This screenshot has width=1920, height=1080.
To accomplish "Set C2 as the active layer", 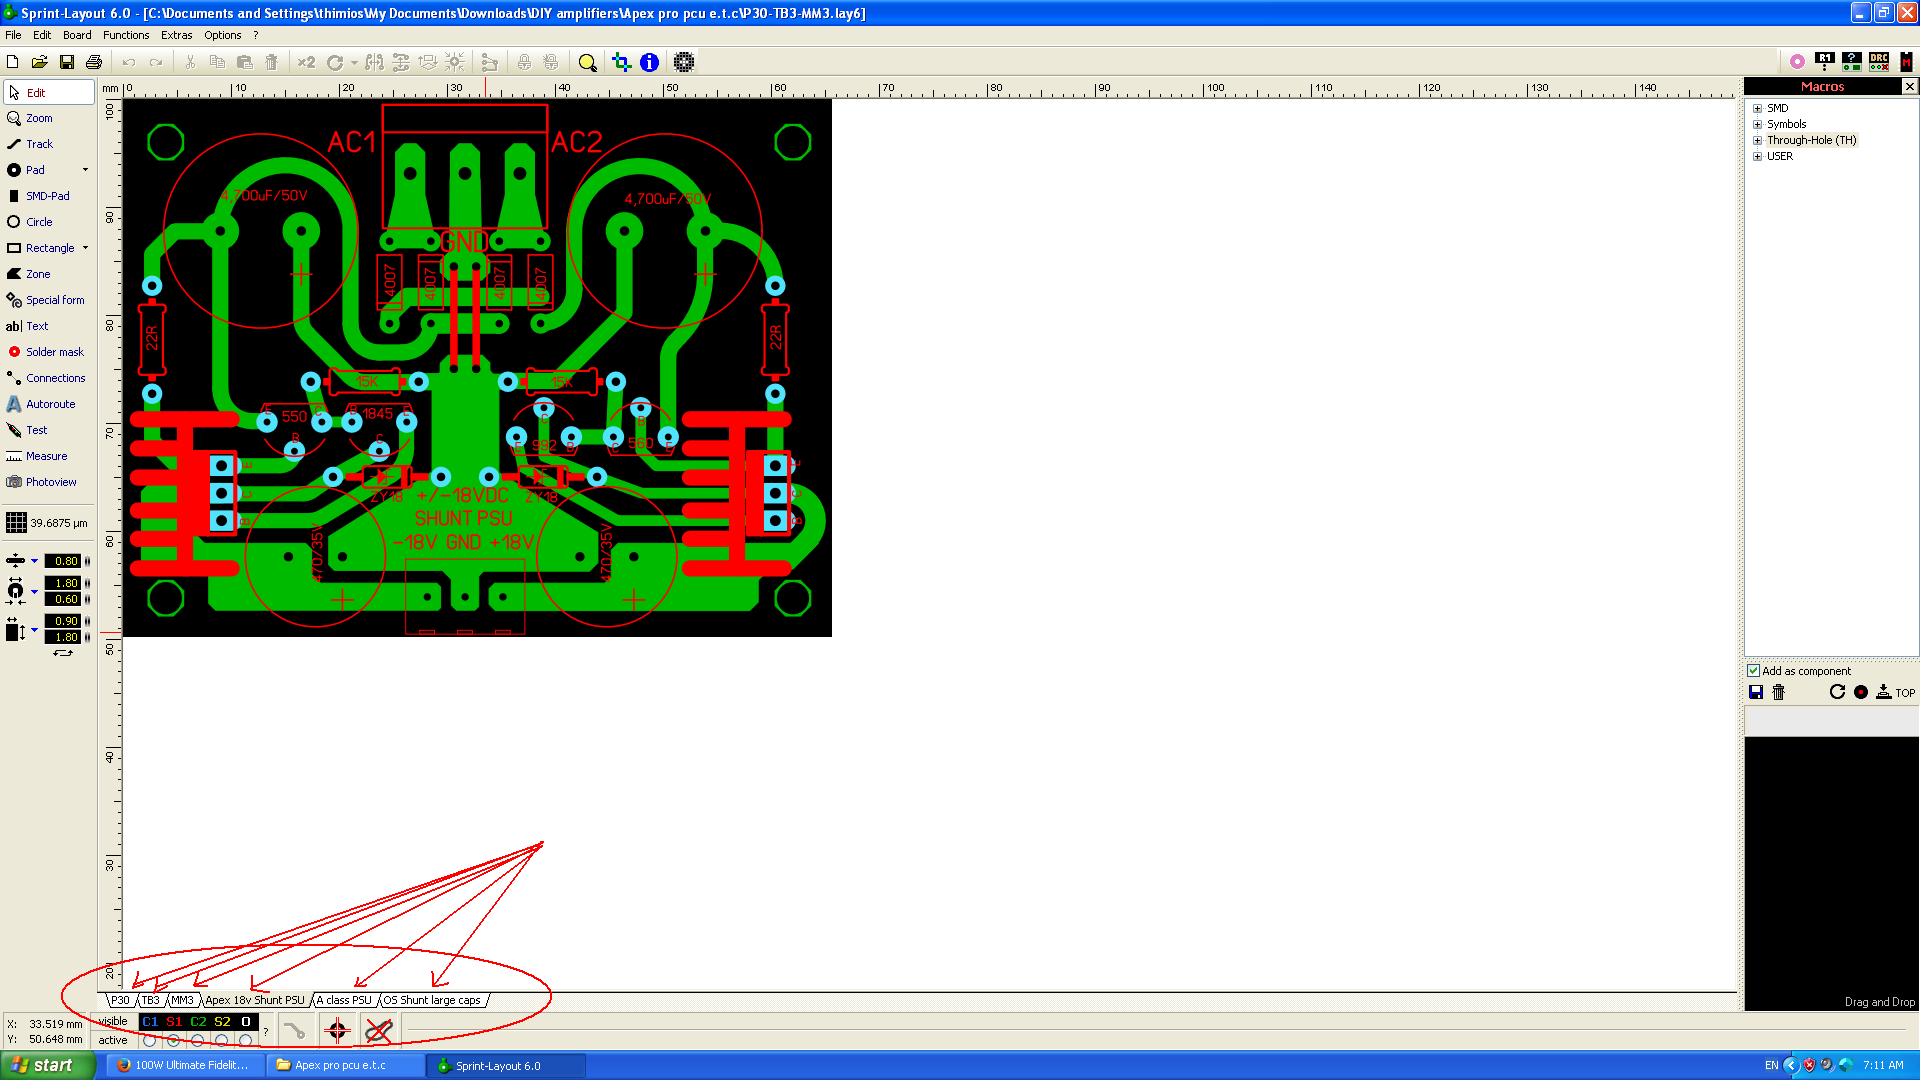I will tap(198, 1040).
